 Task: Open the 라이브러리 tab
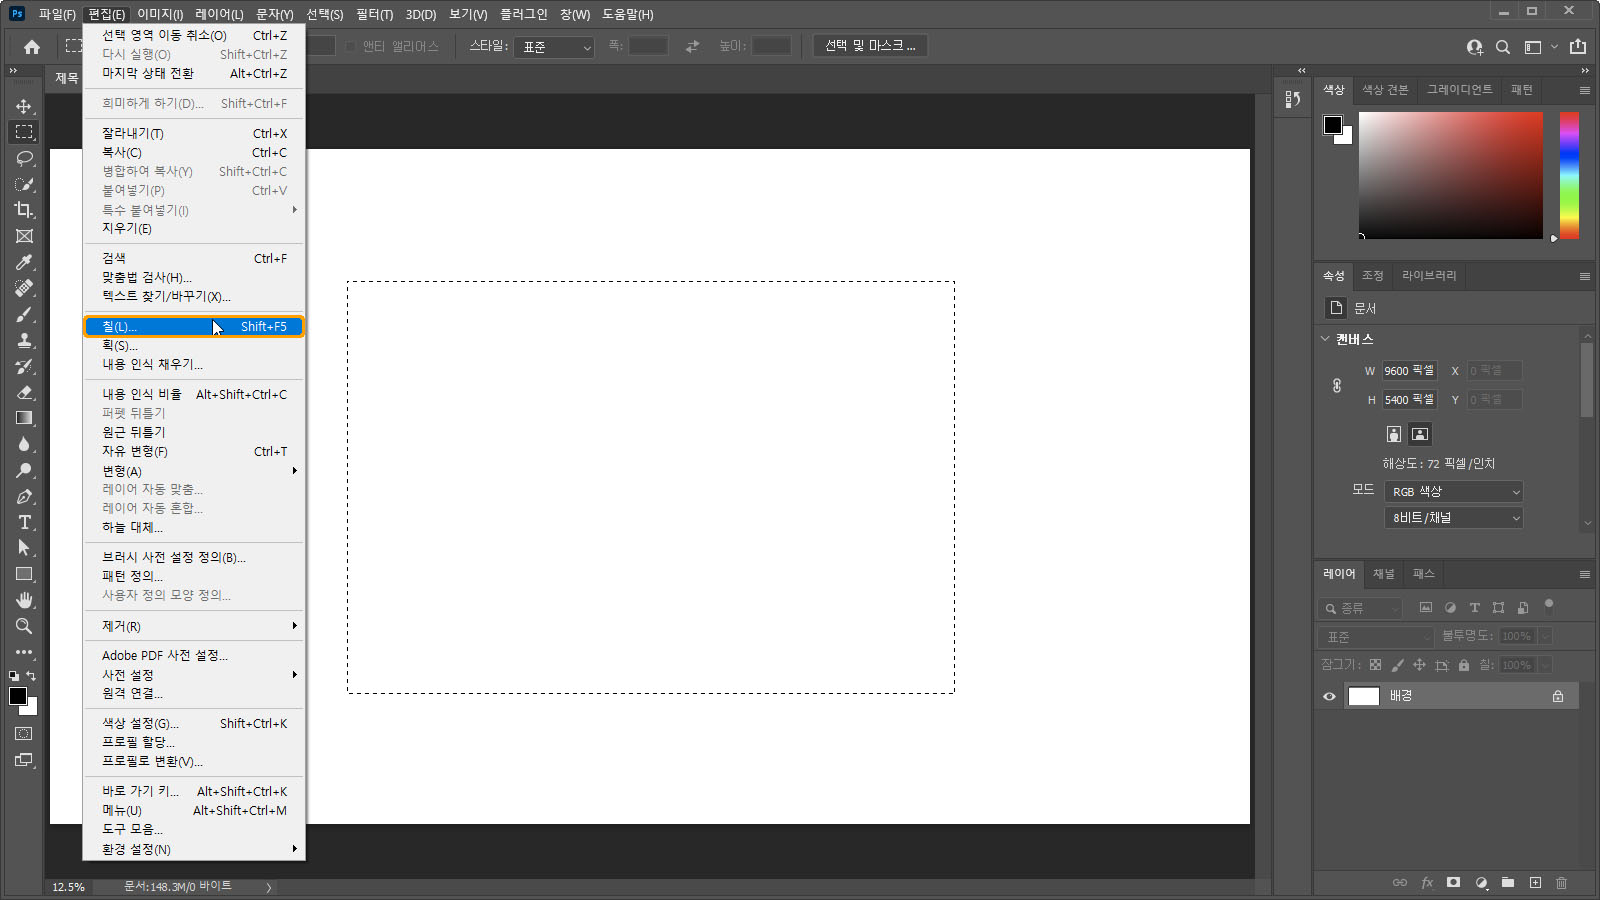[x=1429, y=276]
